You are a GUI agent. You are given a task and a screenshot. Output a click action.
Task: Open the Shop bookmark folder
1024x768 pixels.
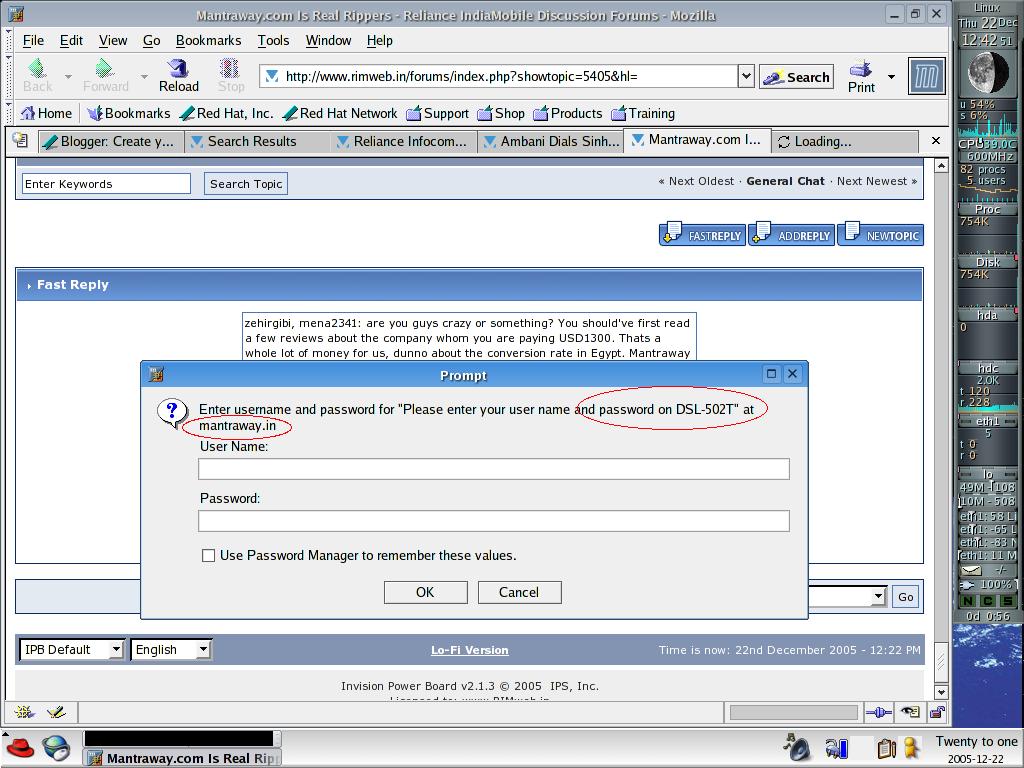pos(501,113)
